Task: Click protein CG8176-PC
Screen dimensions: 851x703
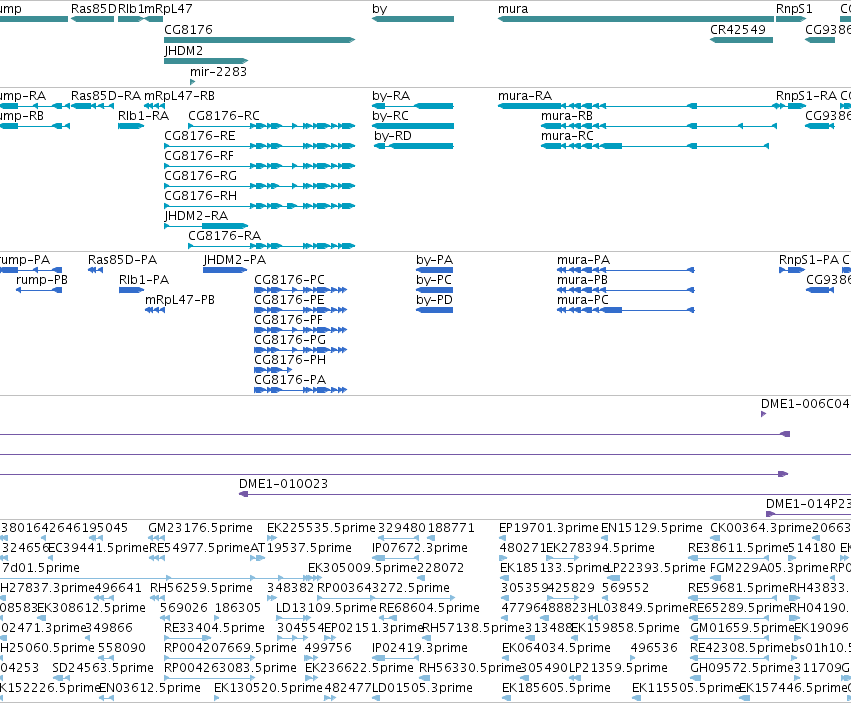Action: point(301,290)
